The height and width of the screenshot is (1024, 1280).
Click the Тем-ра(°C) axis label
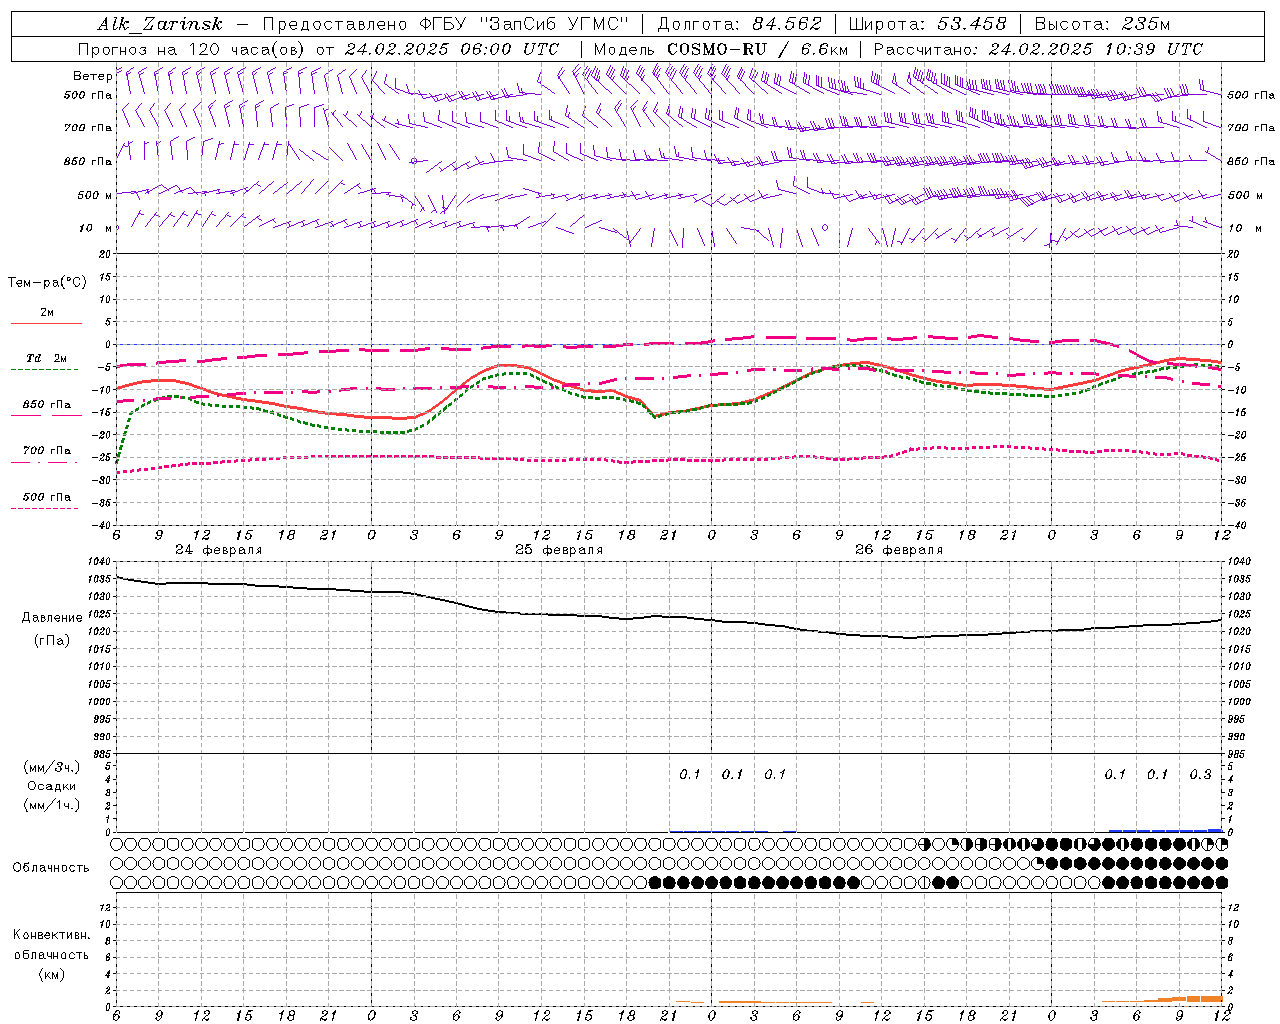[47, 283]
